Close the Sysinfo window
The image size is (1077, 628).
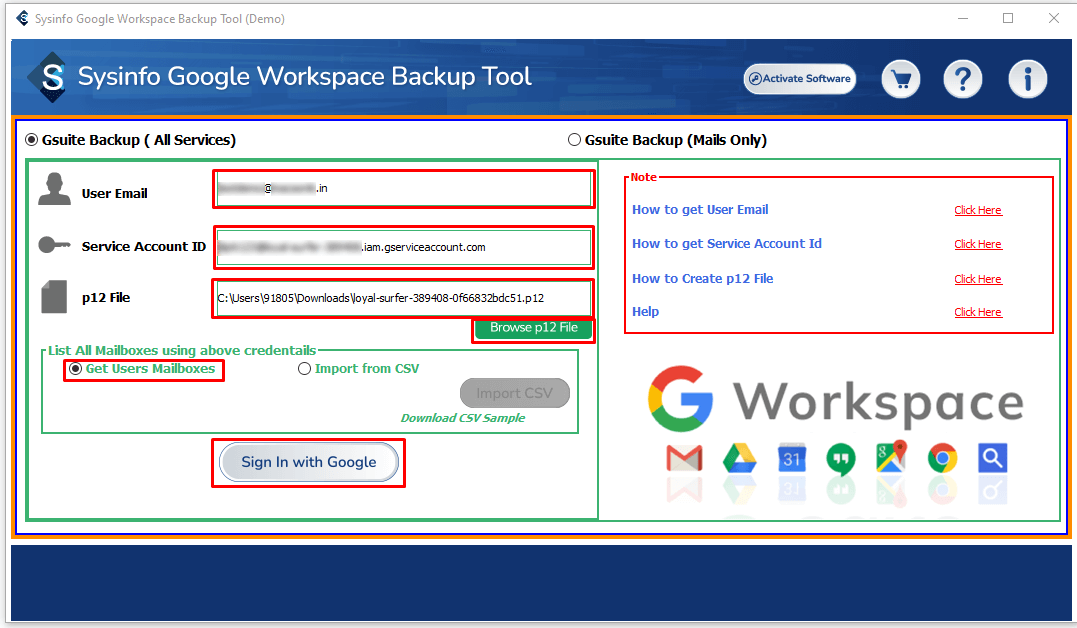click(x=1054, y=19)
